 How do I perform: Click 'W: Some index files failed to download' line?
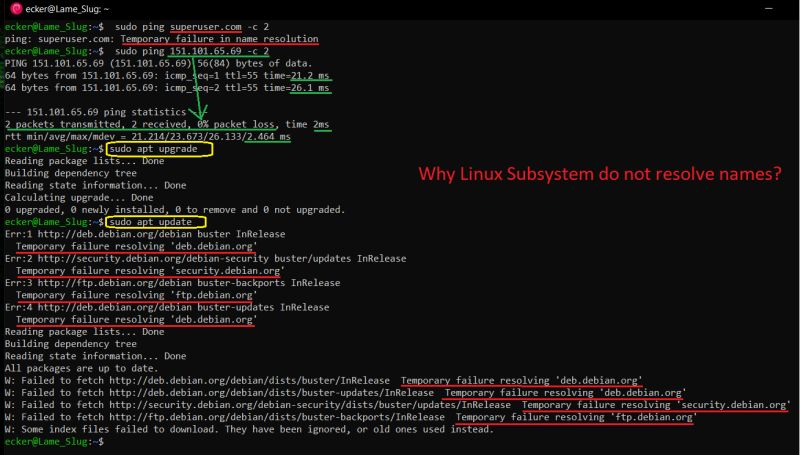point(249,429)
